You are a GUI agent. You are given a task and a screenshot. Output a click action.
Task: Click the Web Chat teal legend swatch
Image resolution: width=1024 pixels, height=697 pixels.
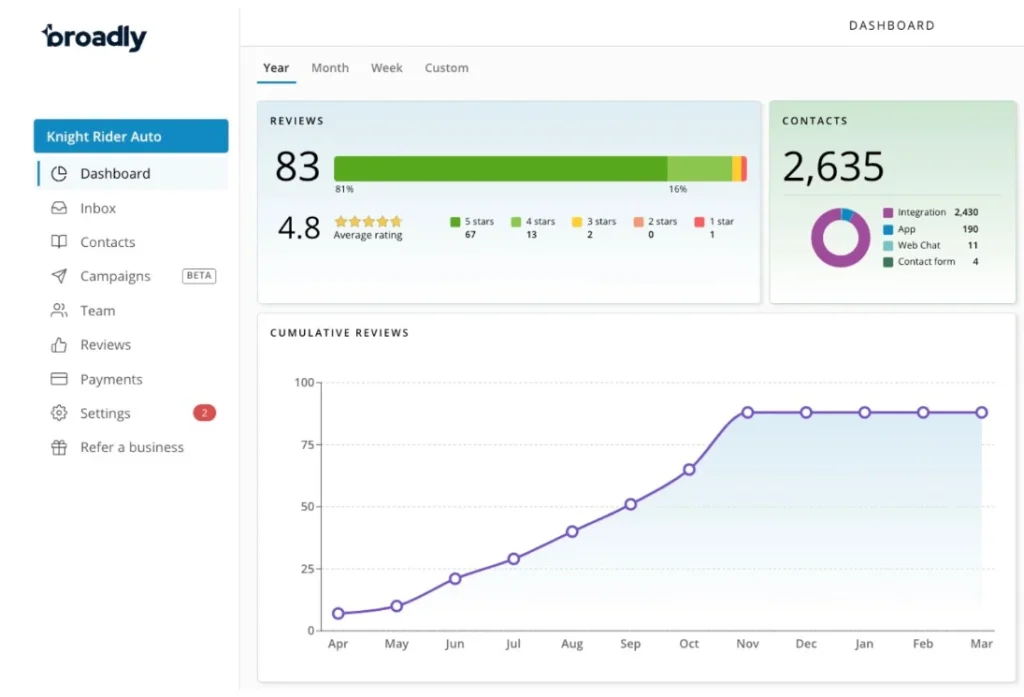pyautogui.click(x=888, y=246)
